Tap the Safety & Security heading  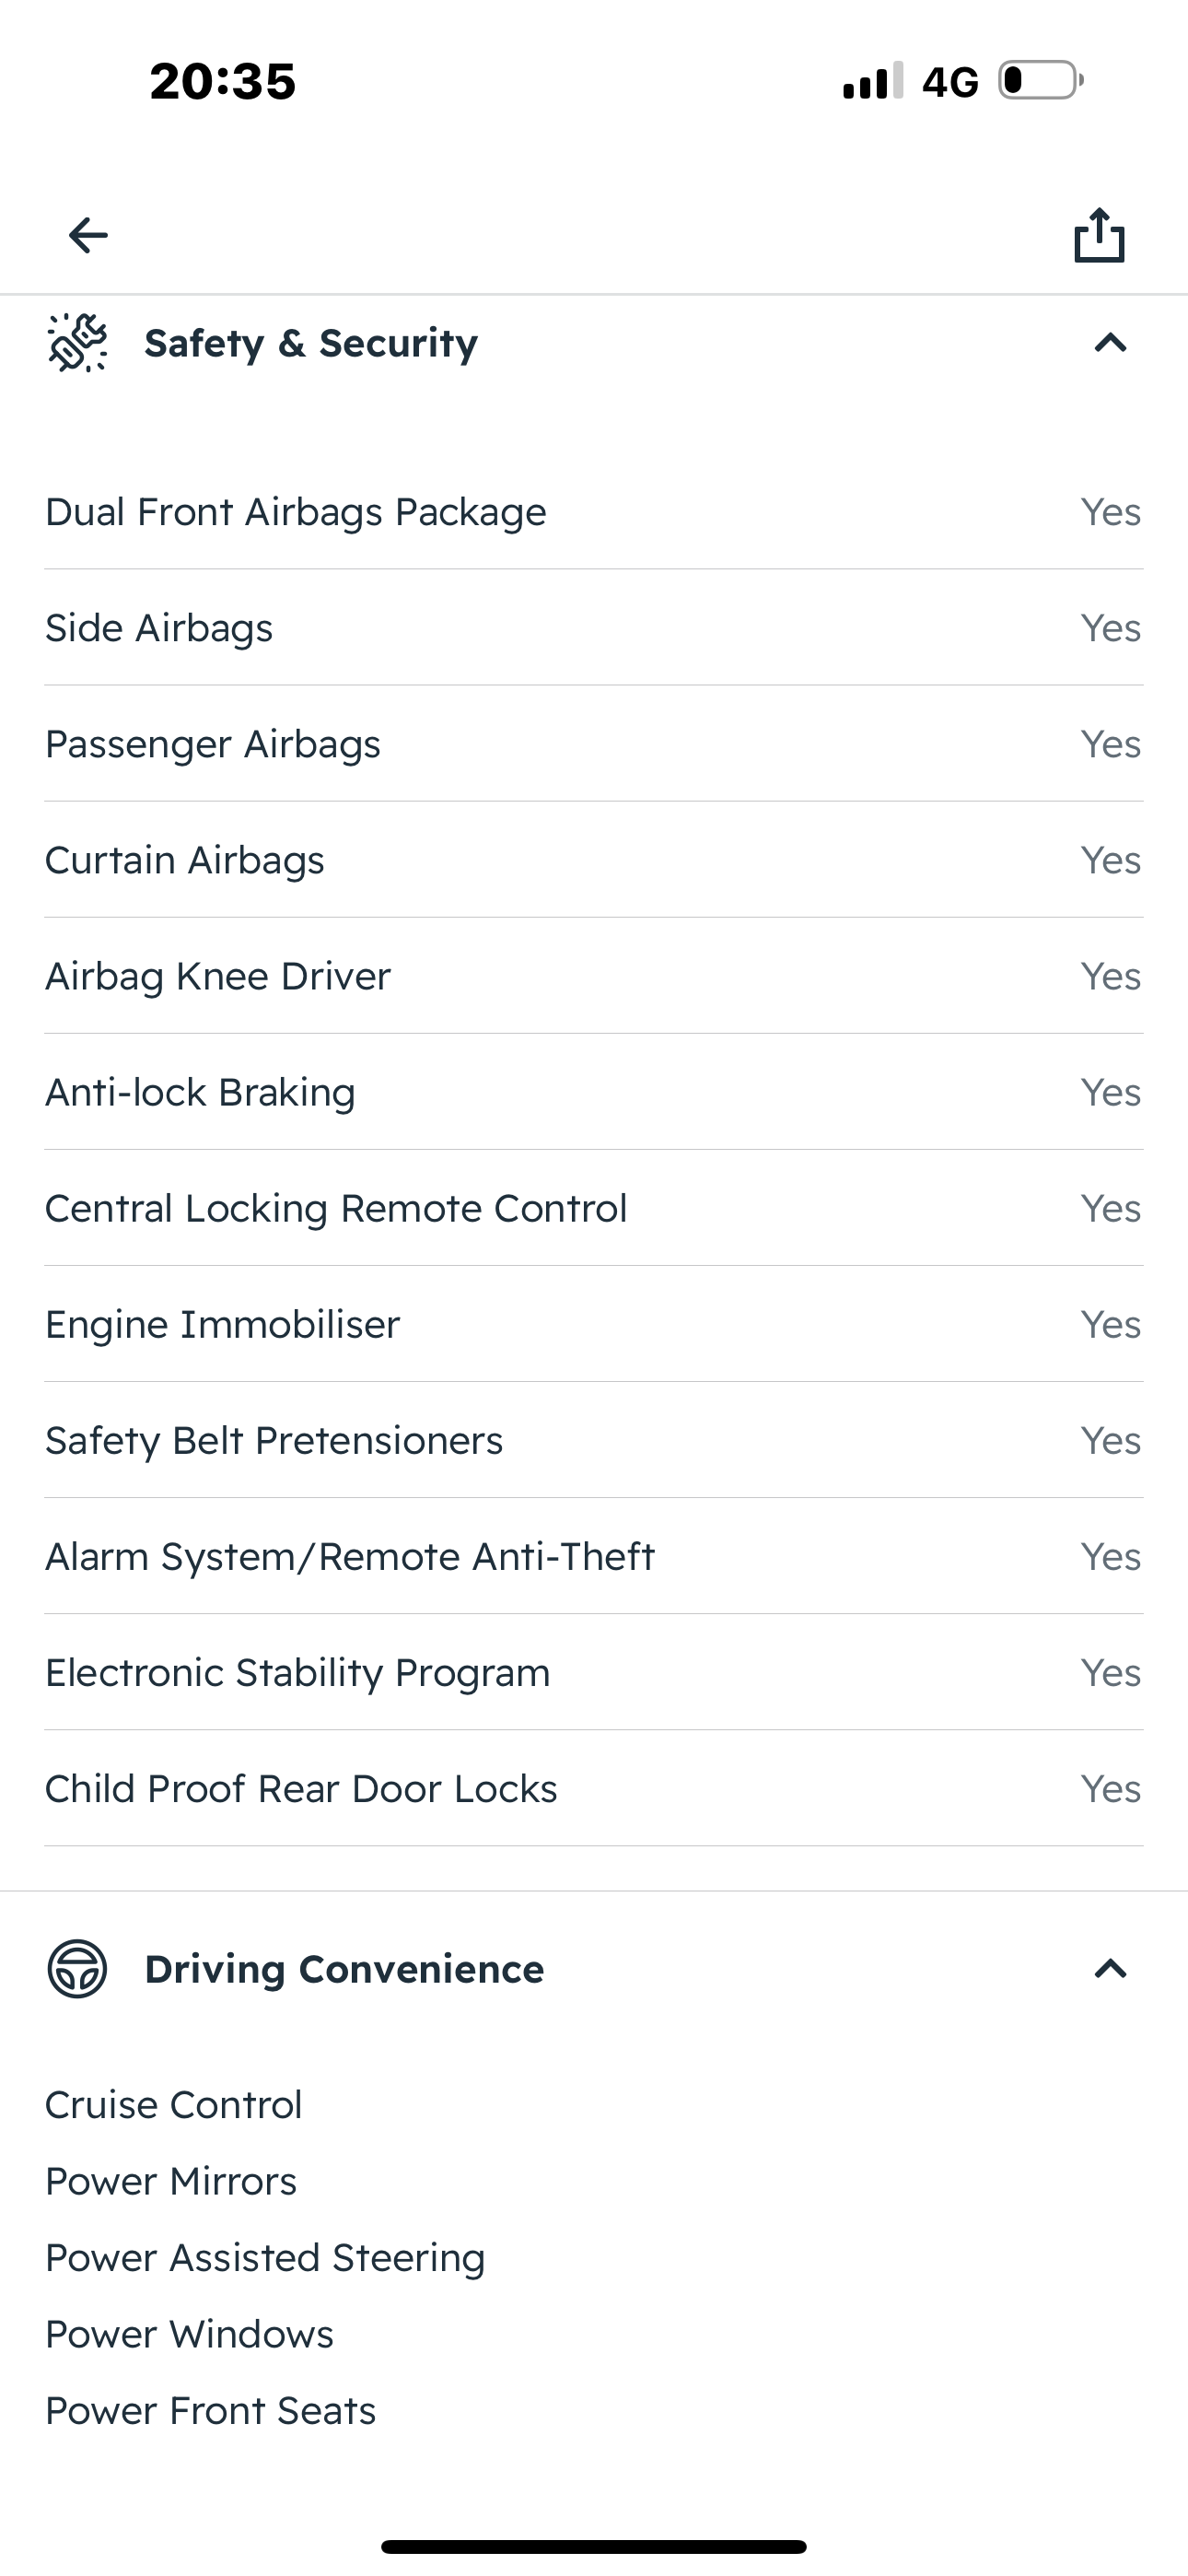point(311,343)
